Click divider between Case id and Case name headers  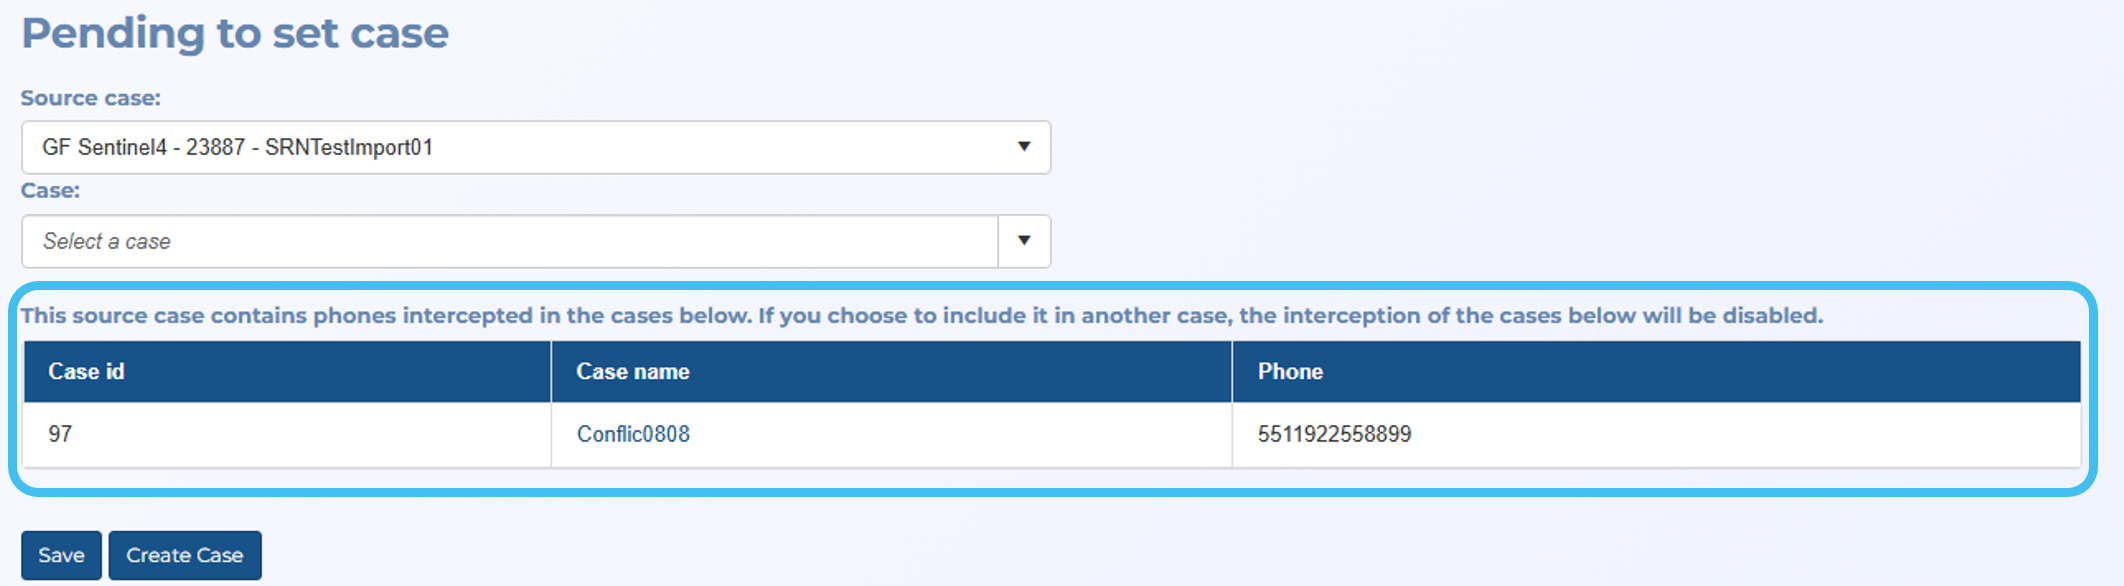(551, 371)
